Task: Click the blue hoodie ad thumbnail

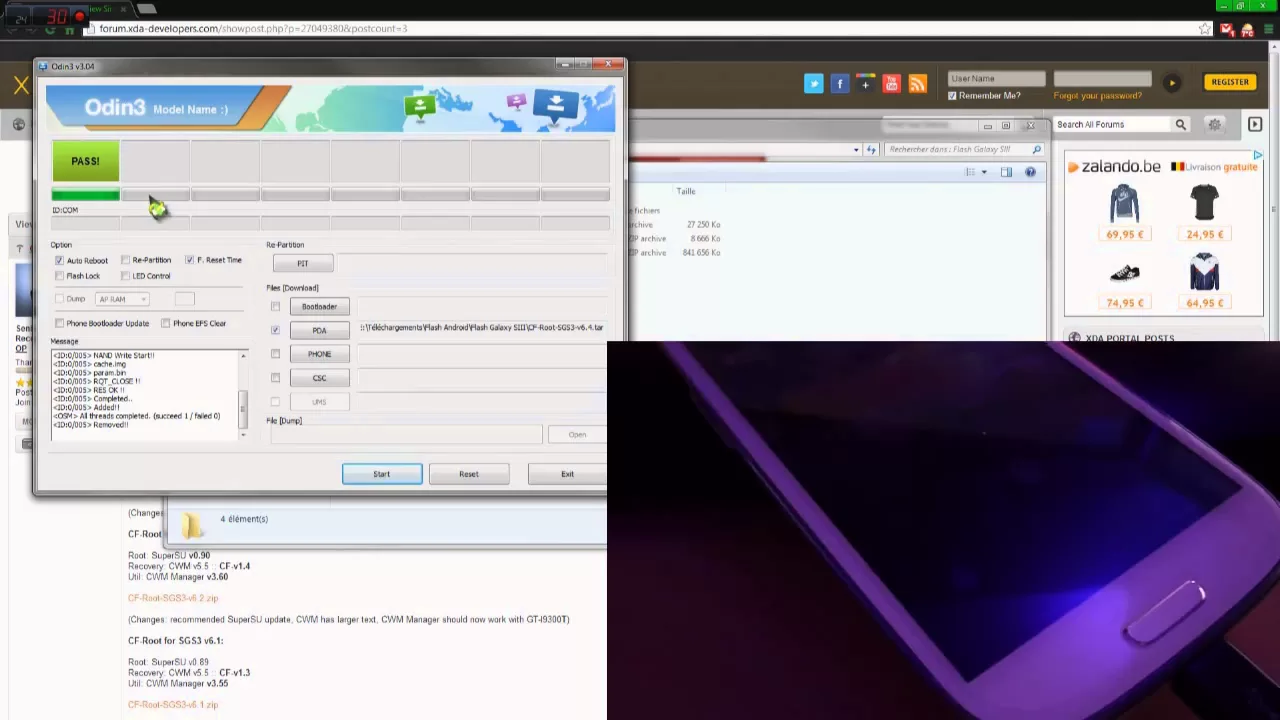Action: [1124, 203]
